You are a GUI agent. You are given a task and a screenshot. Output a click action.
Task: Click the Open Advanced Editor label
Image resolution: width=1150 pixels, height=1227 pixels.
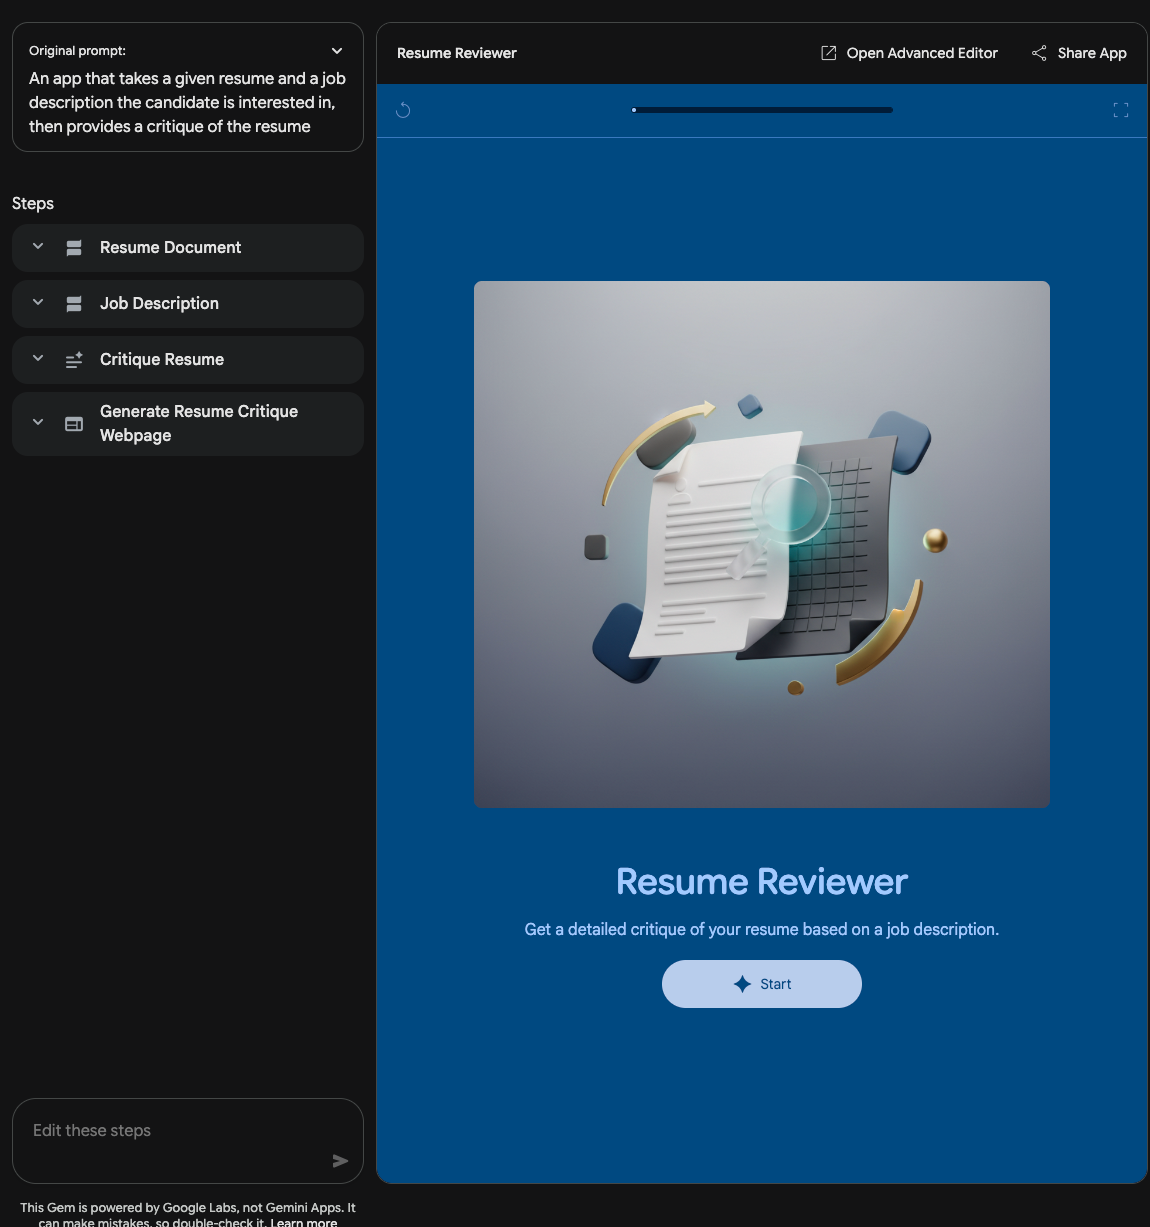tap(922, 53)
